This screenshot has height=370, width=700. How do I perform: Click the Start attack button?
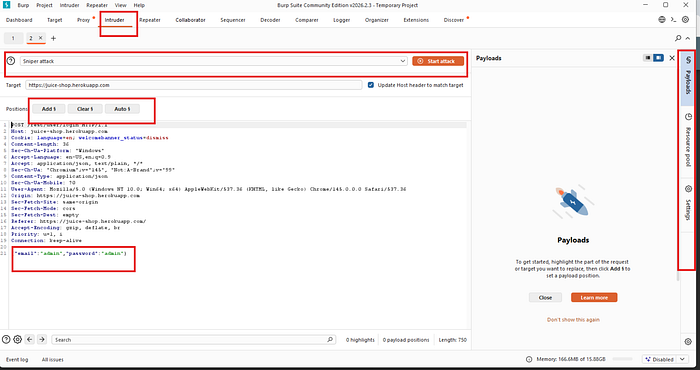click(438, 61)
